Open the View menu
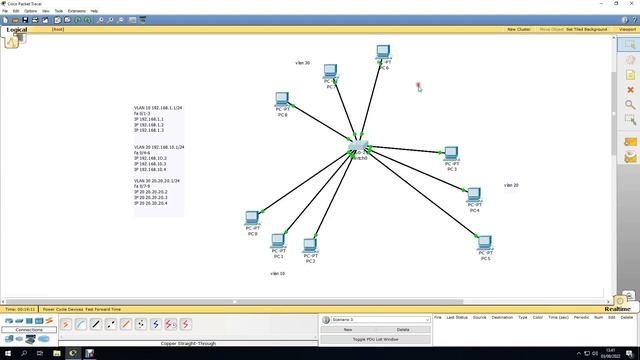The height and width of the screenshot is (360, 640). tap(46, 11)
